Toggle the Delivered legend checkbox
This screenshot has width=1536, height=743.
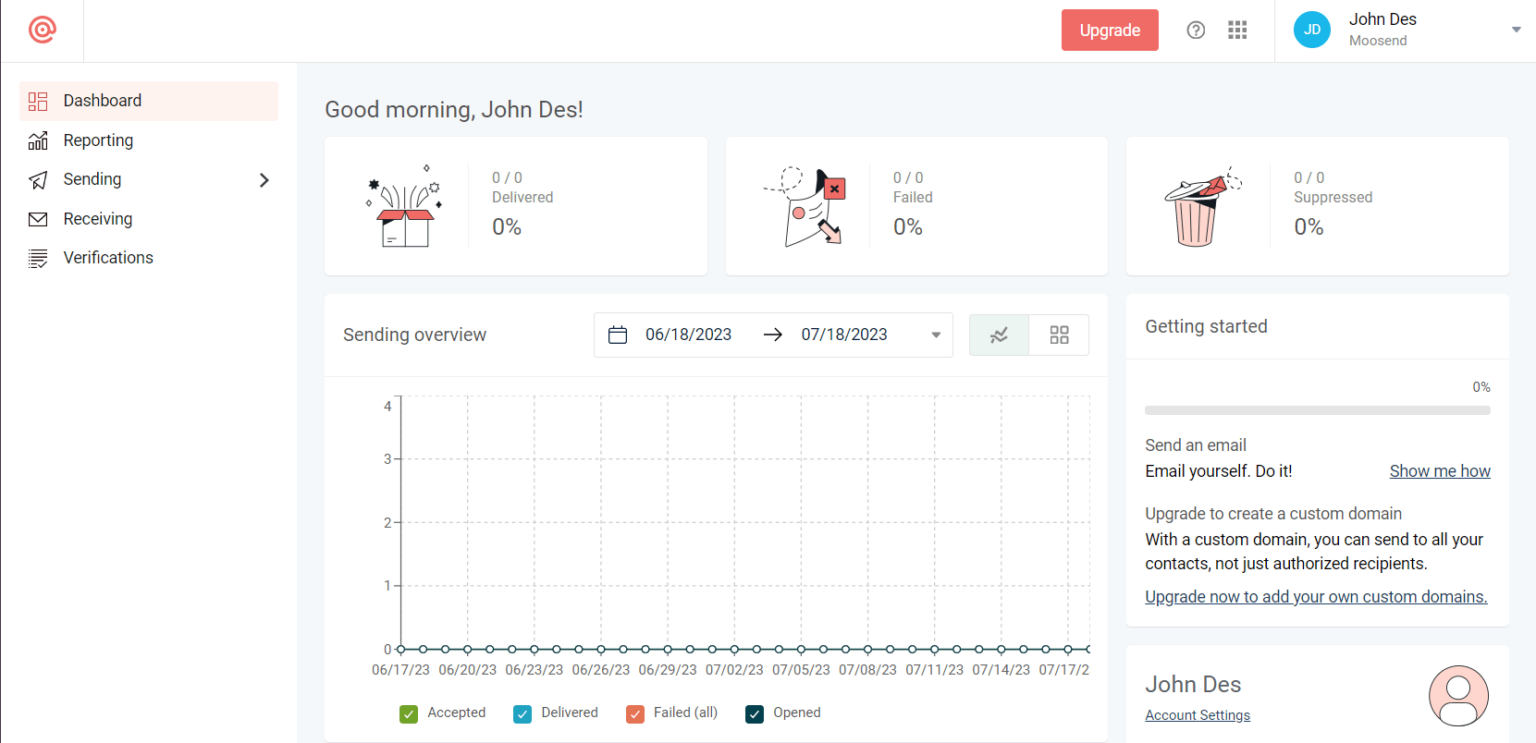pyautogui.click(x=522, y=713)
